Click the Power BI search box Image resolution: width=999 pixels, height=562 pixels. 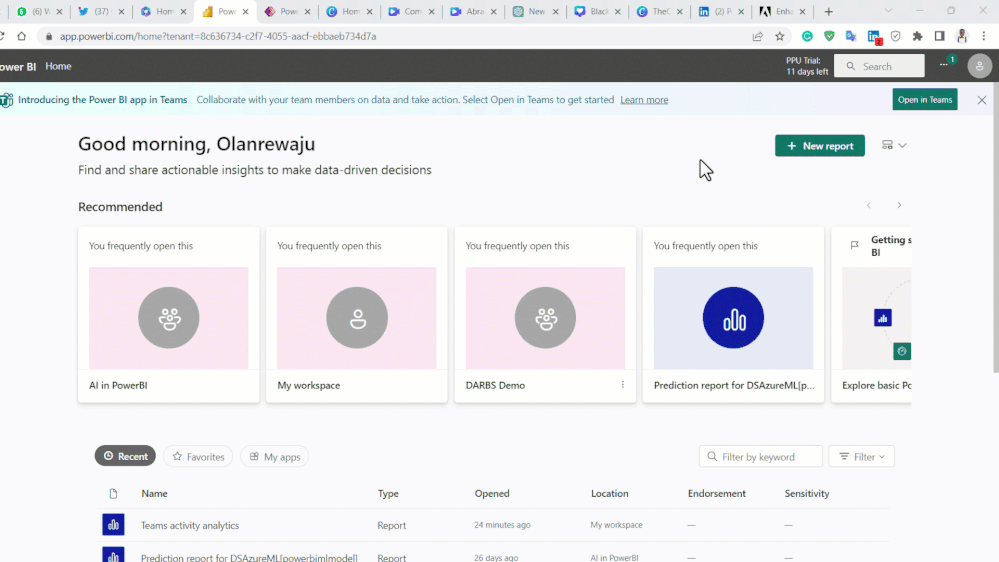point(879,66)
